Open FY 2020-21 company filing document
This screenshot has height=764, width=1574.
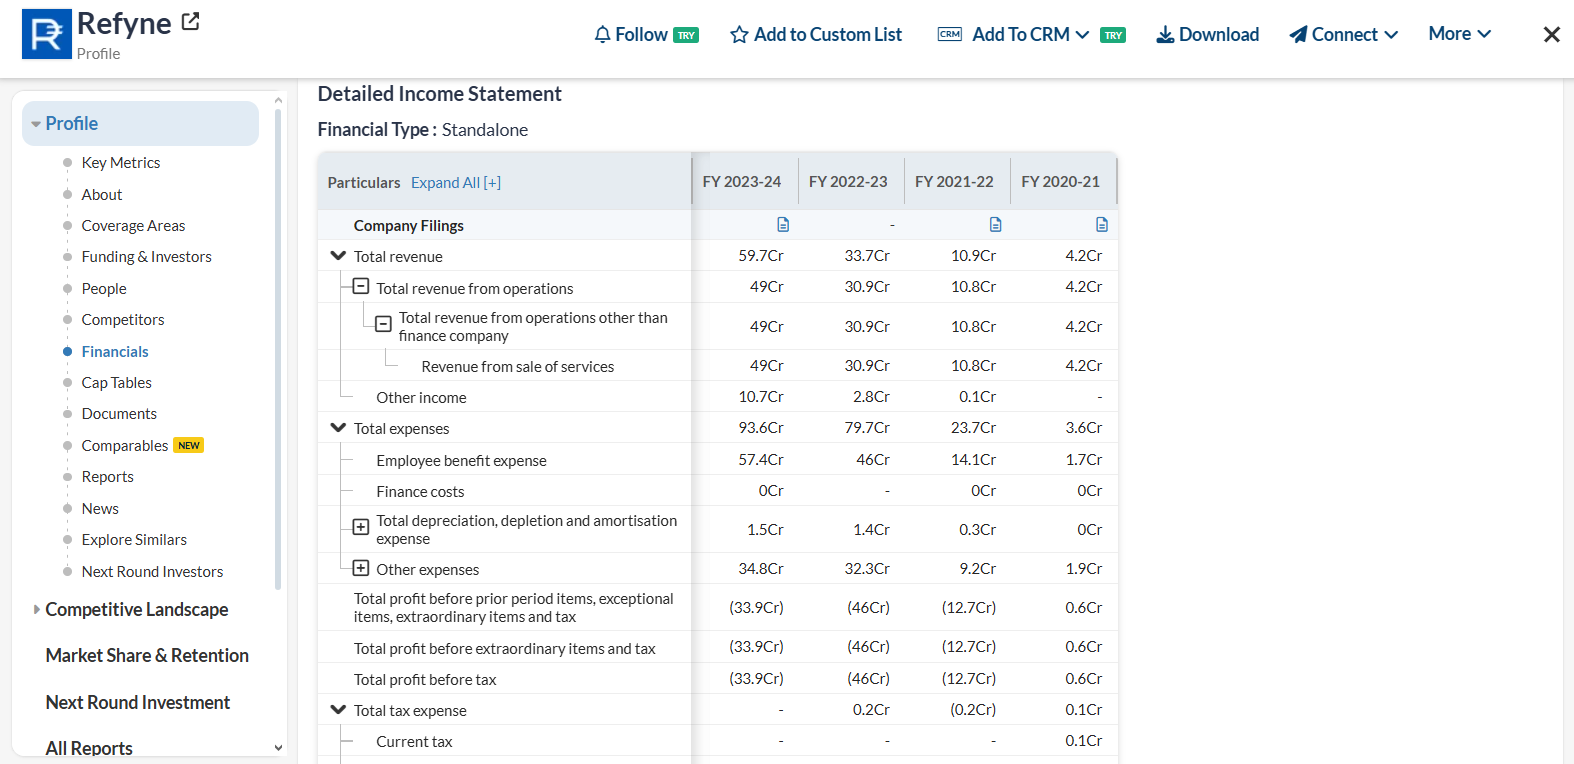tap(1101, 225)
